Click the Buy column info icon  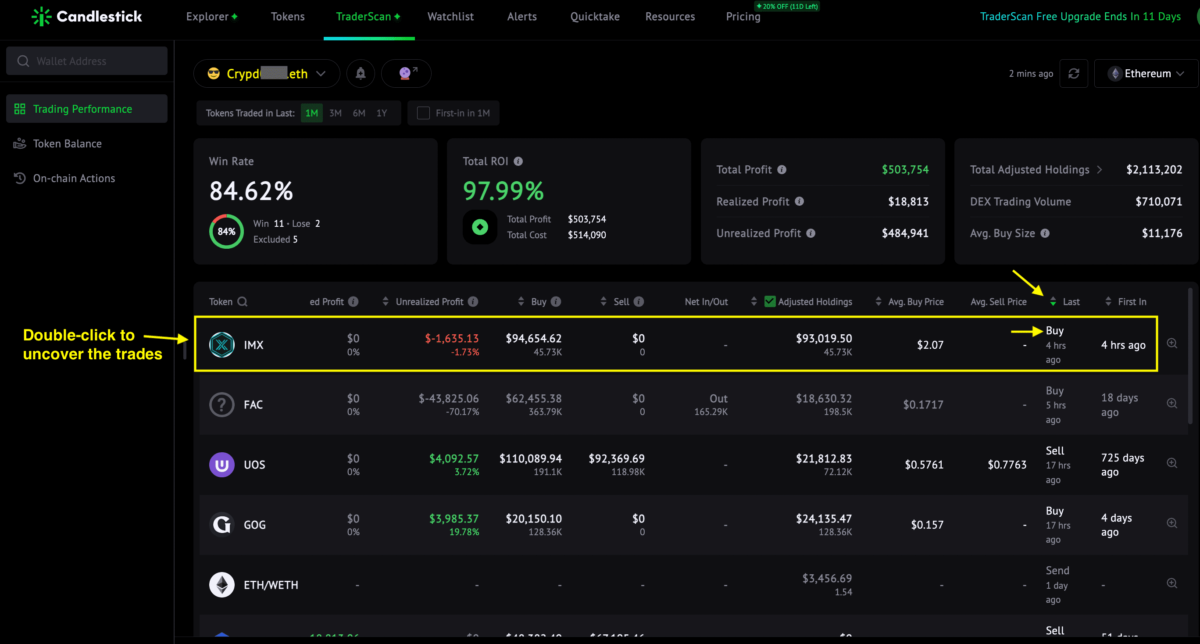tap(556, 302)
